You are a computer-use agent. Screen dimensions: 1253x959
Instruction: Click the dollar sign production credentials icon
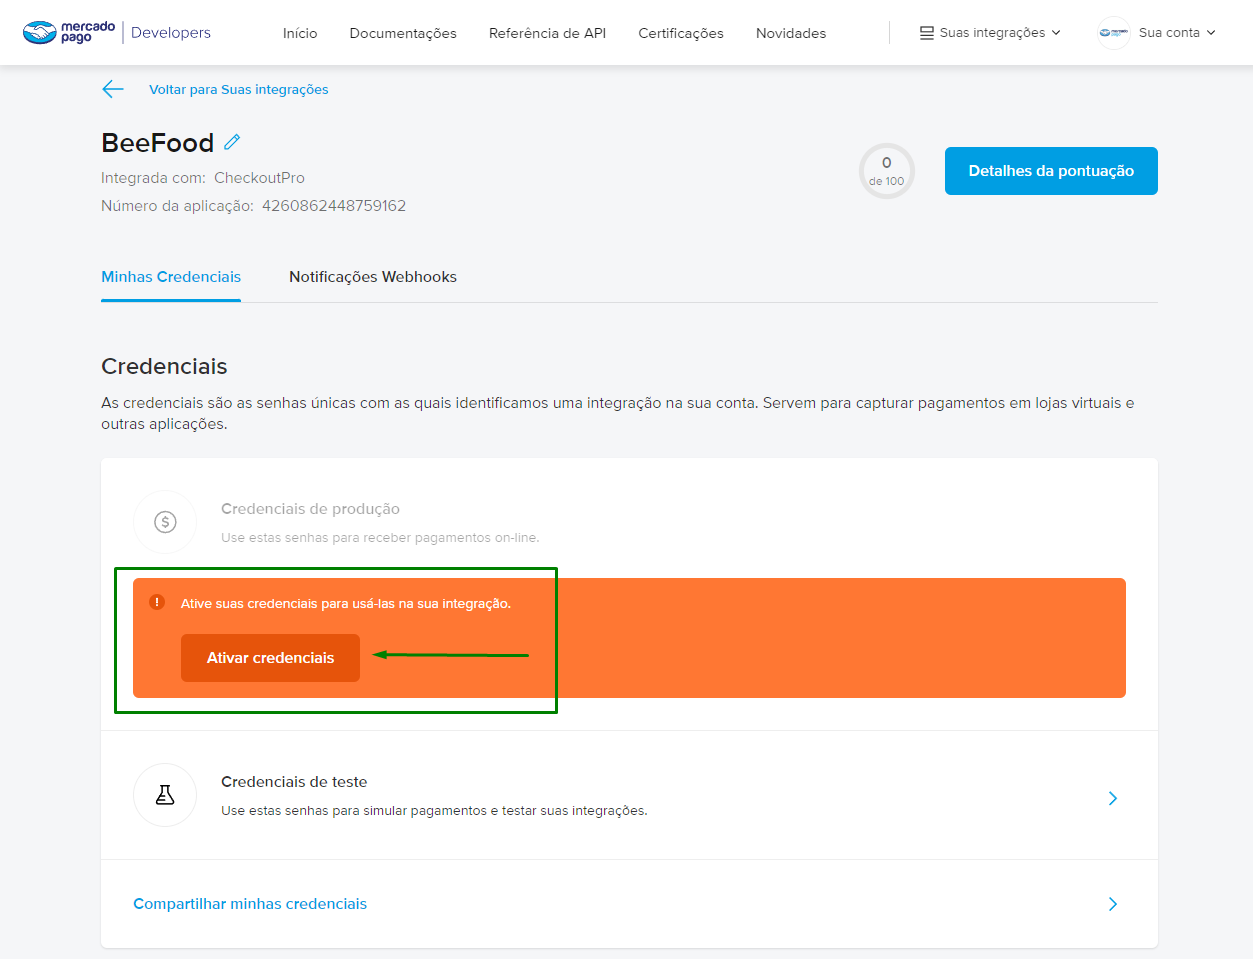tap(165, 522)
